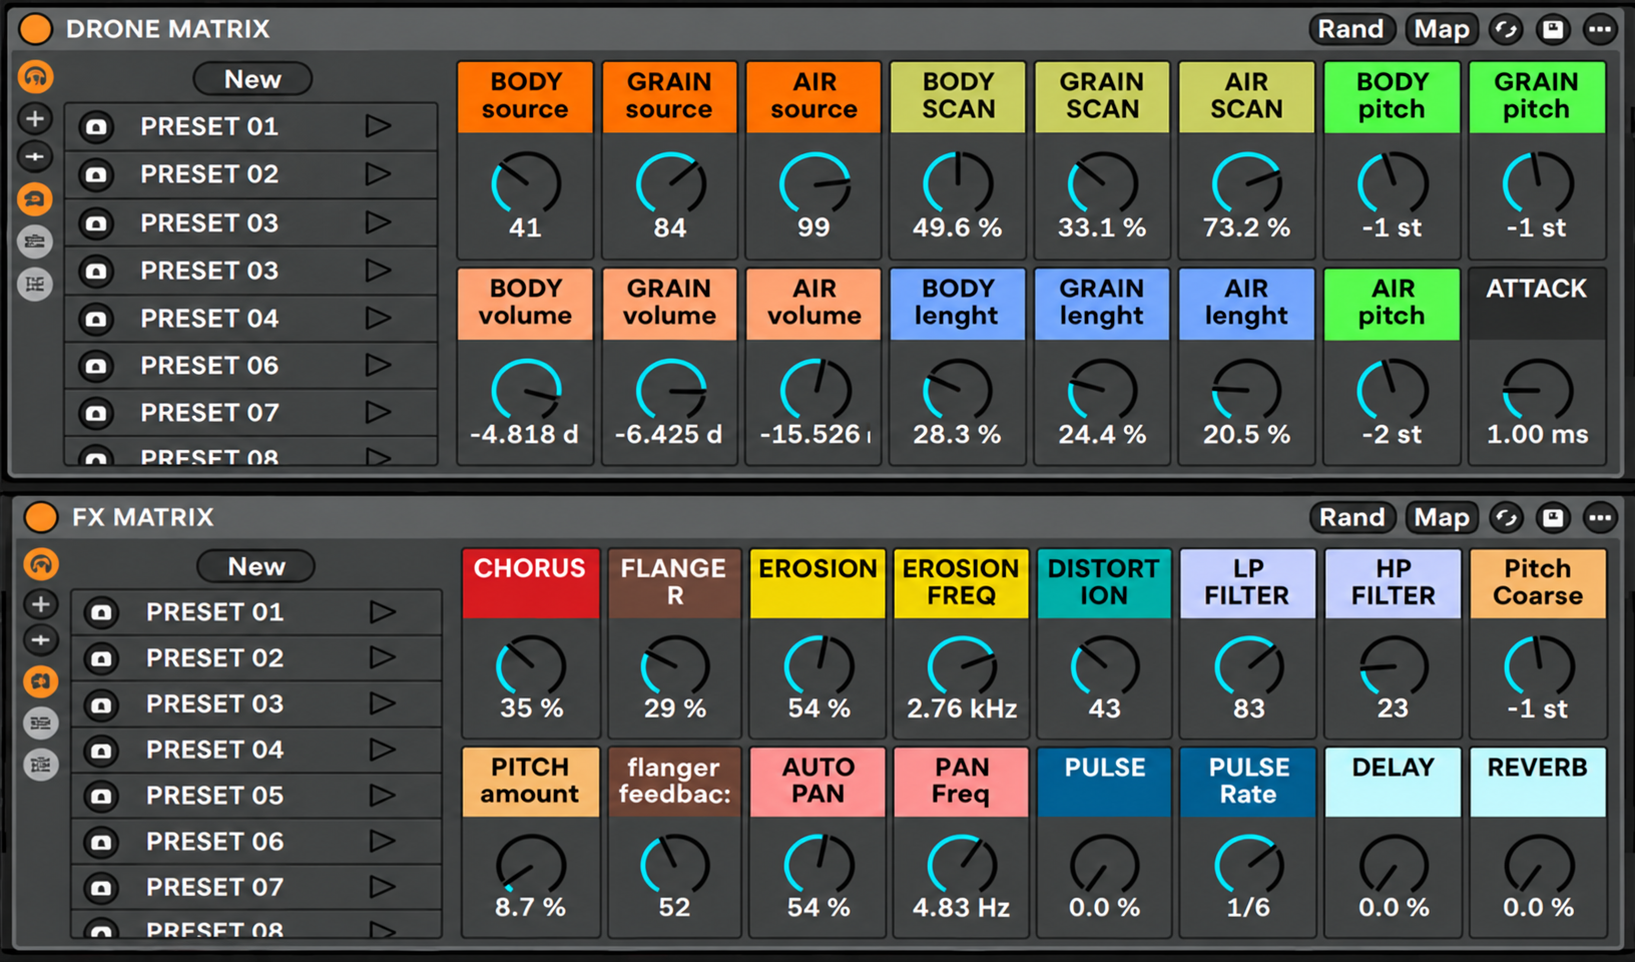The image size is (1635, 962).
Task: Select the PRESET 04 name in DRONE MATRIX
Action: tap(209, 319)
